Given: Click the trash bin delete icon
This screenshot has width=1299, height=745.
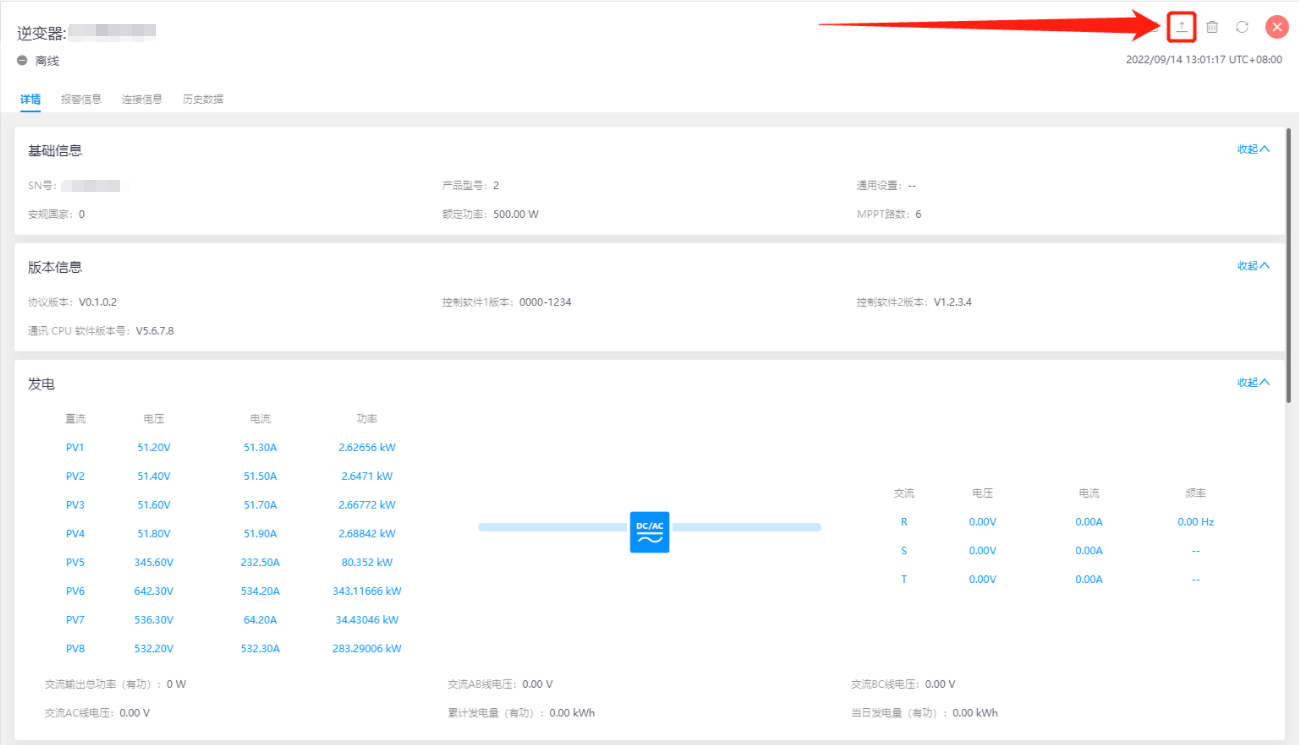Looking at the screenshot, I should (1212, 27).
